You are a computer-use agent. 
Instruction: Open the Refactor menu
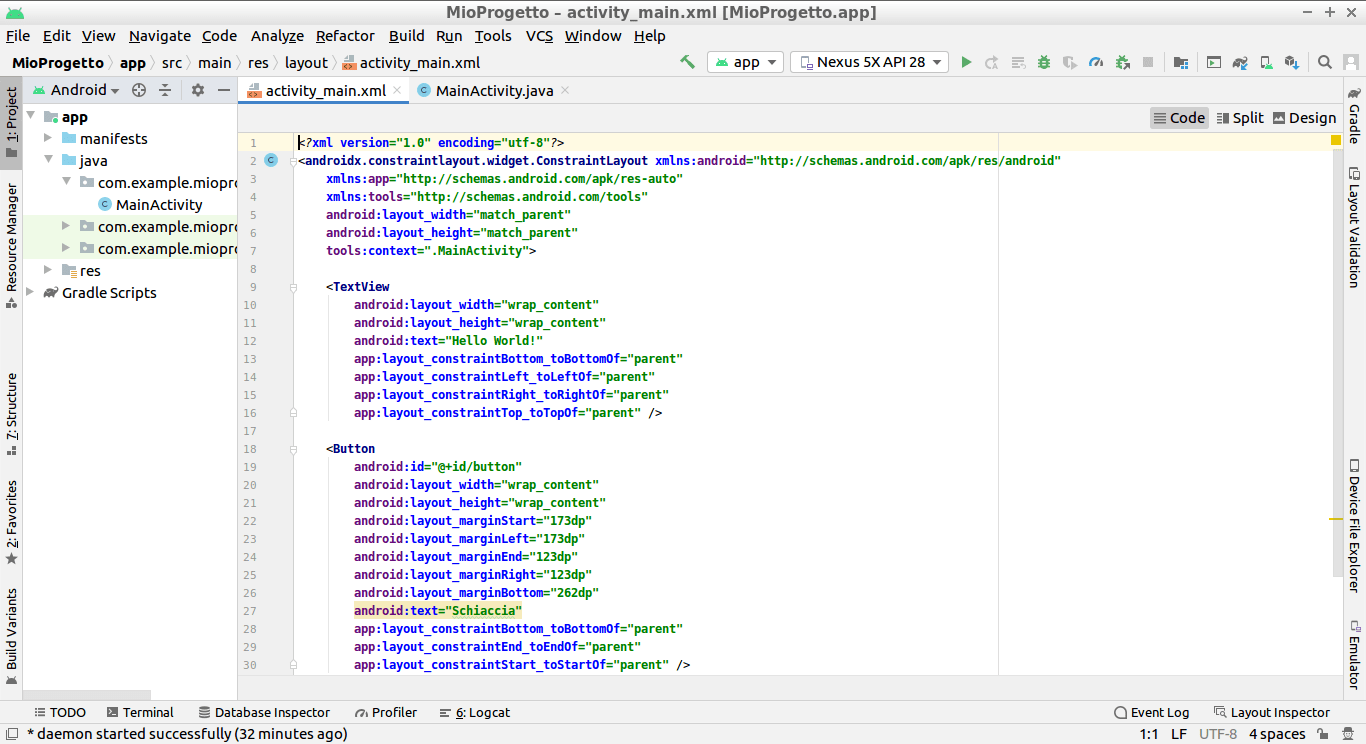coord(345,36)
